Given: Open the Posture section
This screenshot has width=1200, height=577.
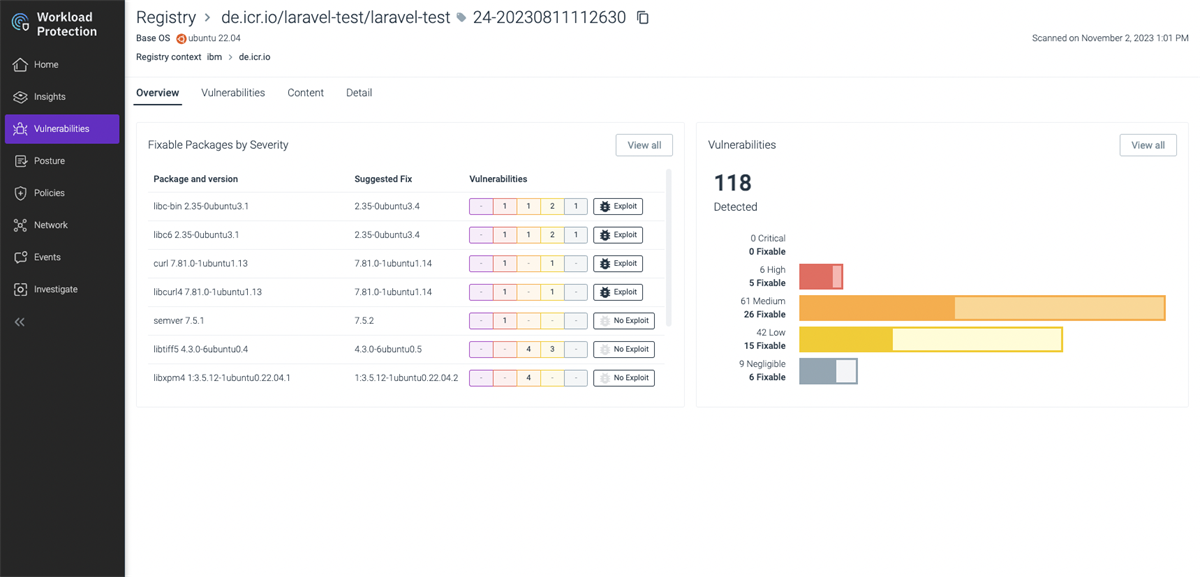Looking at the screenshot, I should point(49,160).
